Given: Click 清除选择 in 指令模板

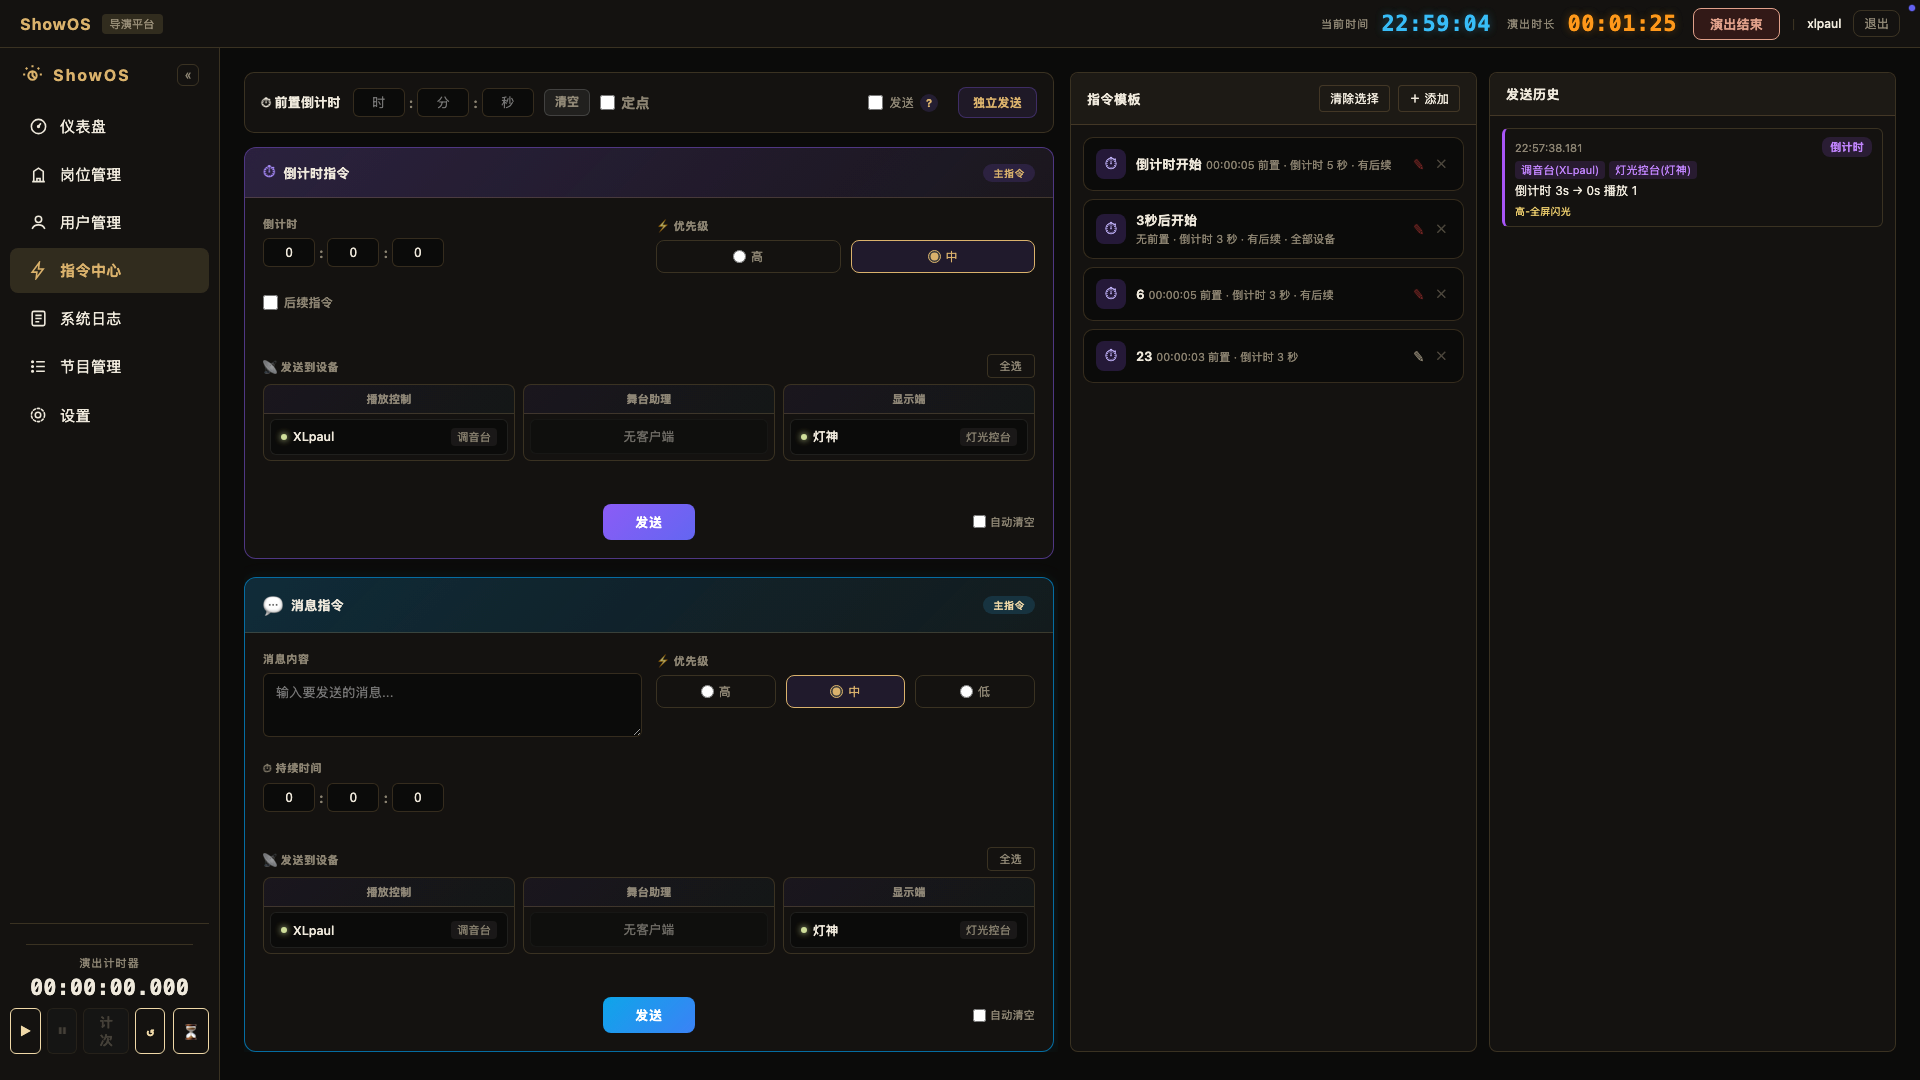Looking at the screenshot, I should tap(1354, 99).
